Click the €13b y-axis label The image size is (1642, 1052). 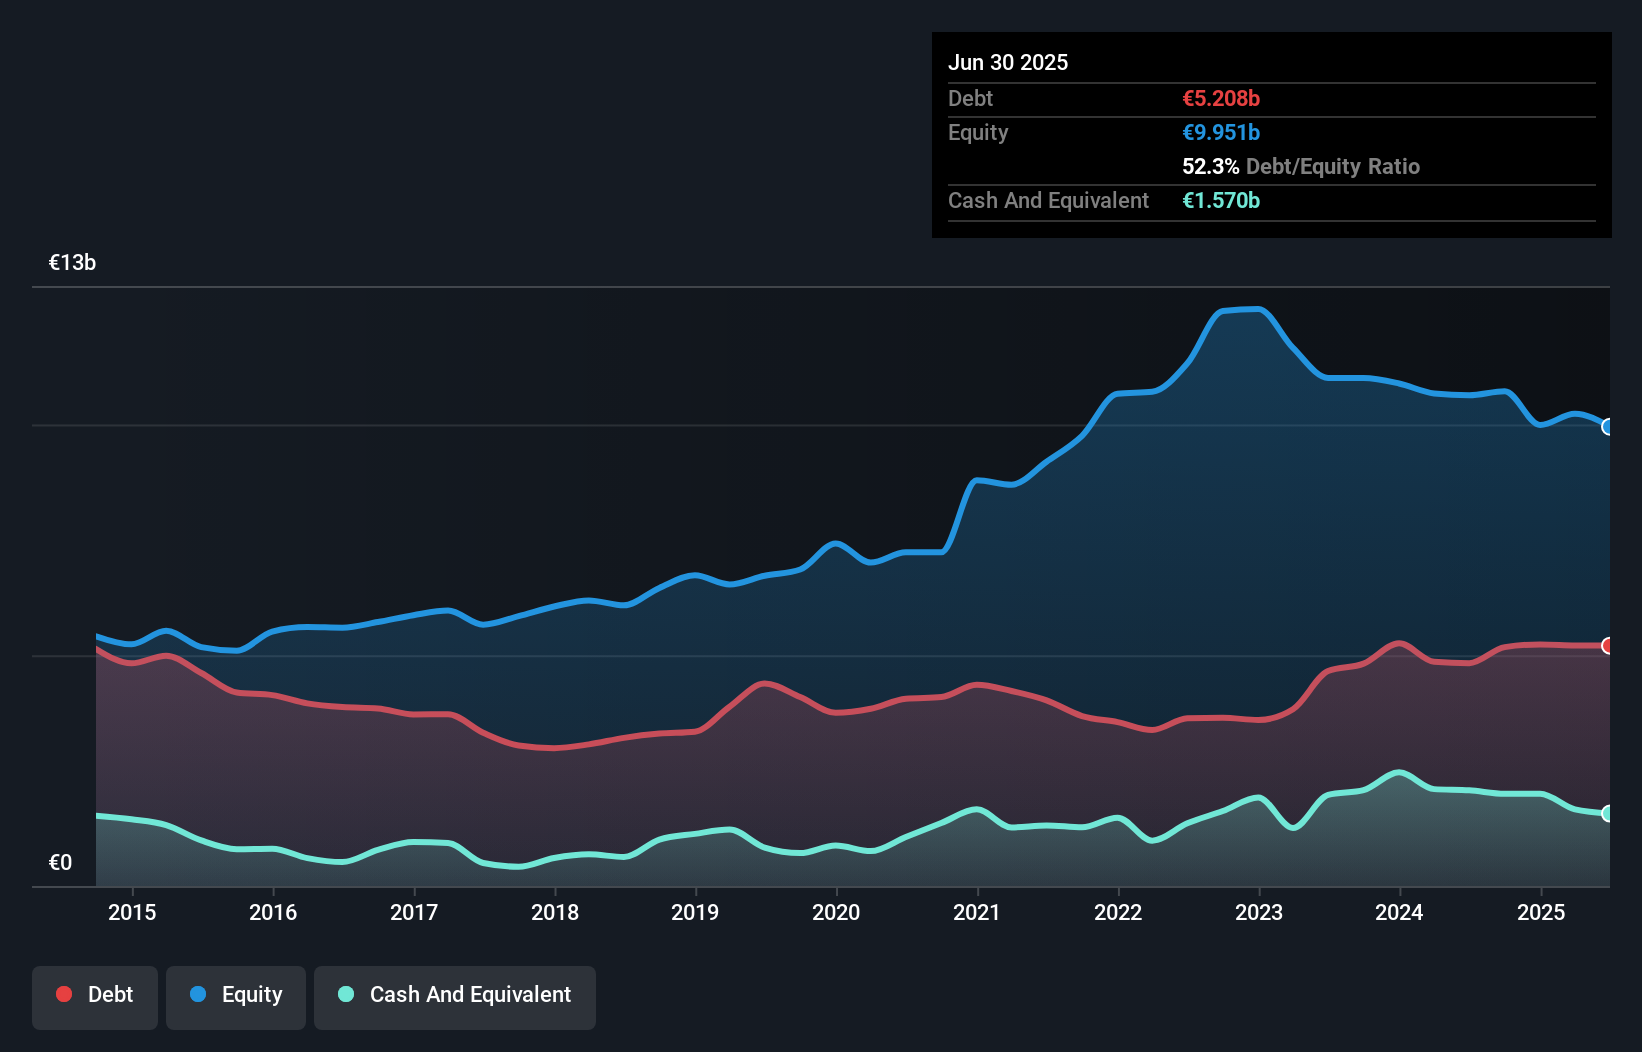point(73,263)
